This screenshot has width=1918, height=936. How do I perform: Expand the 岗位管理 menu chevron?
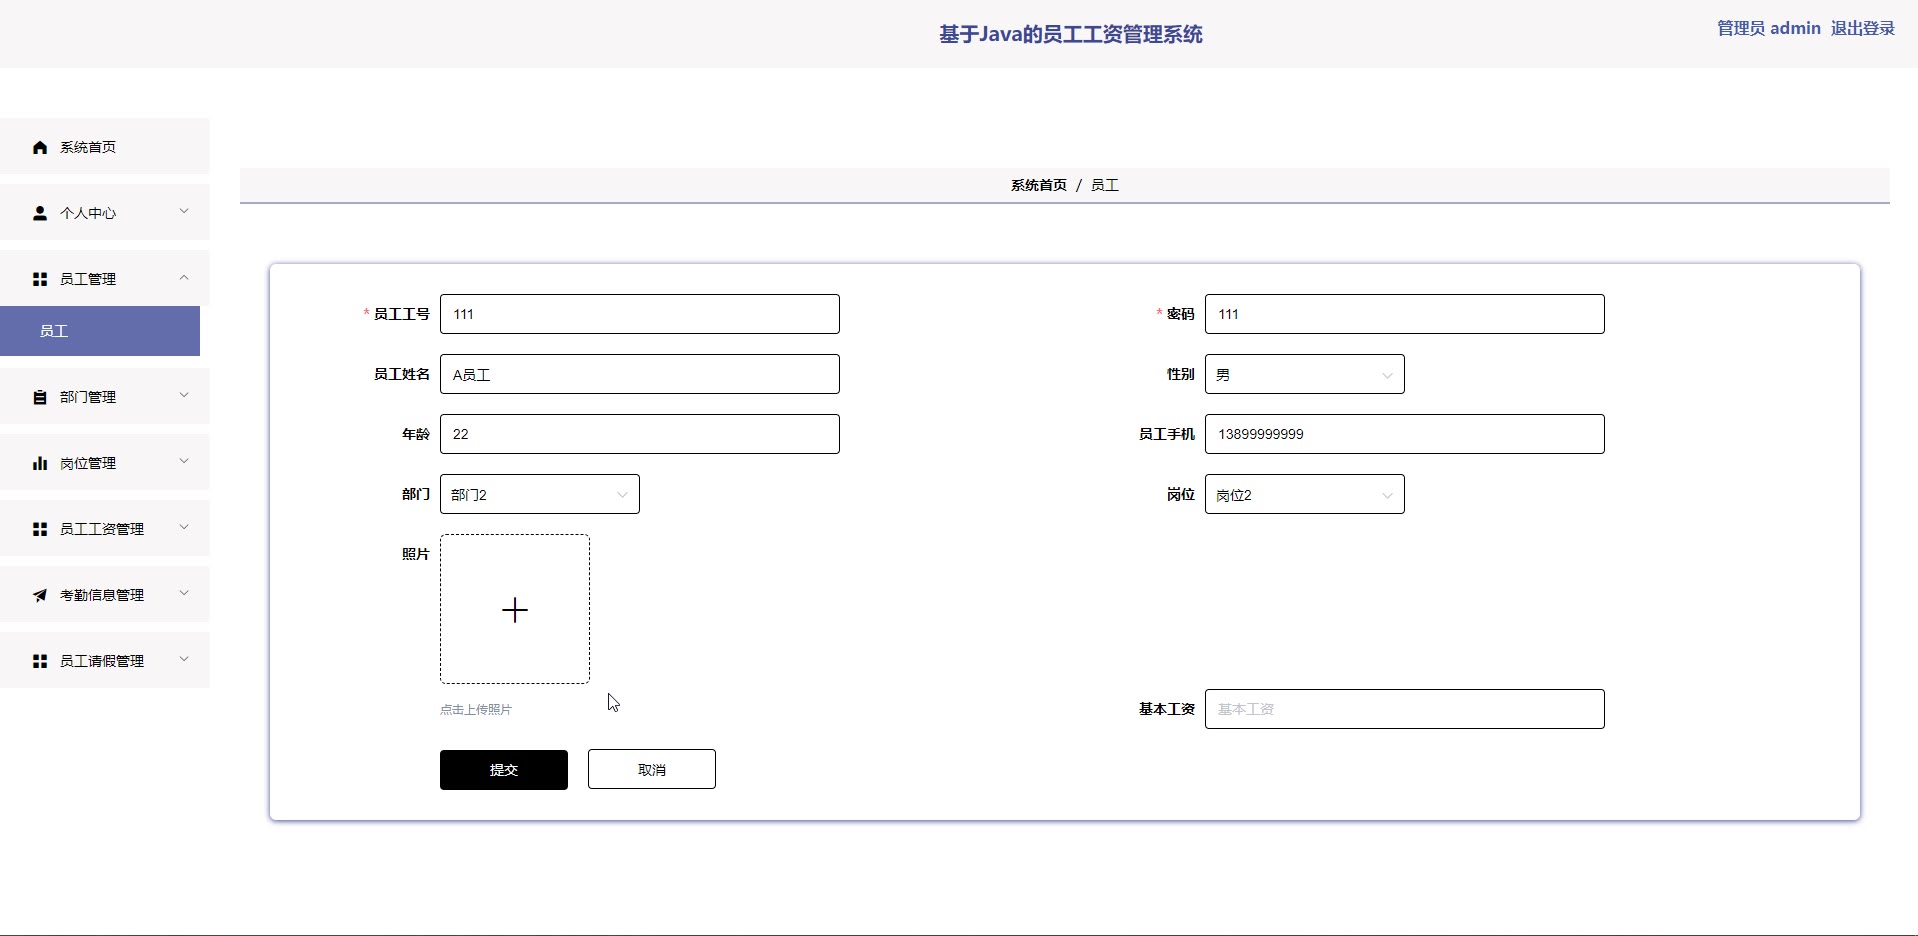tap(184, 461)
